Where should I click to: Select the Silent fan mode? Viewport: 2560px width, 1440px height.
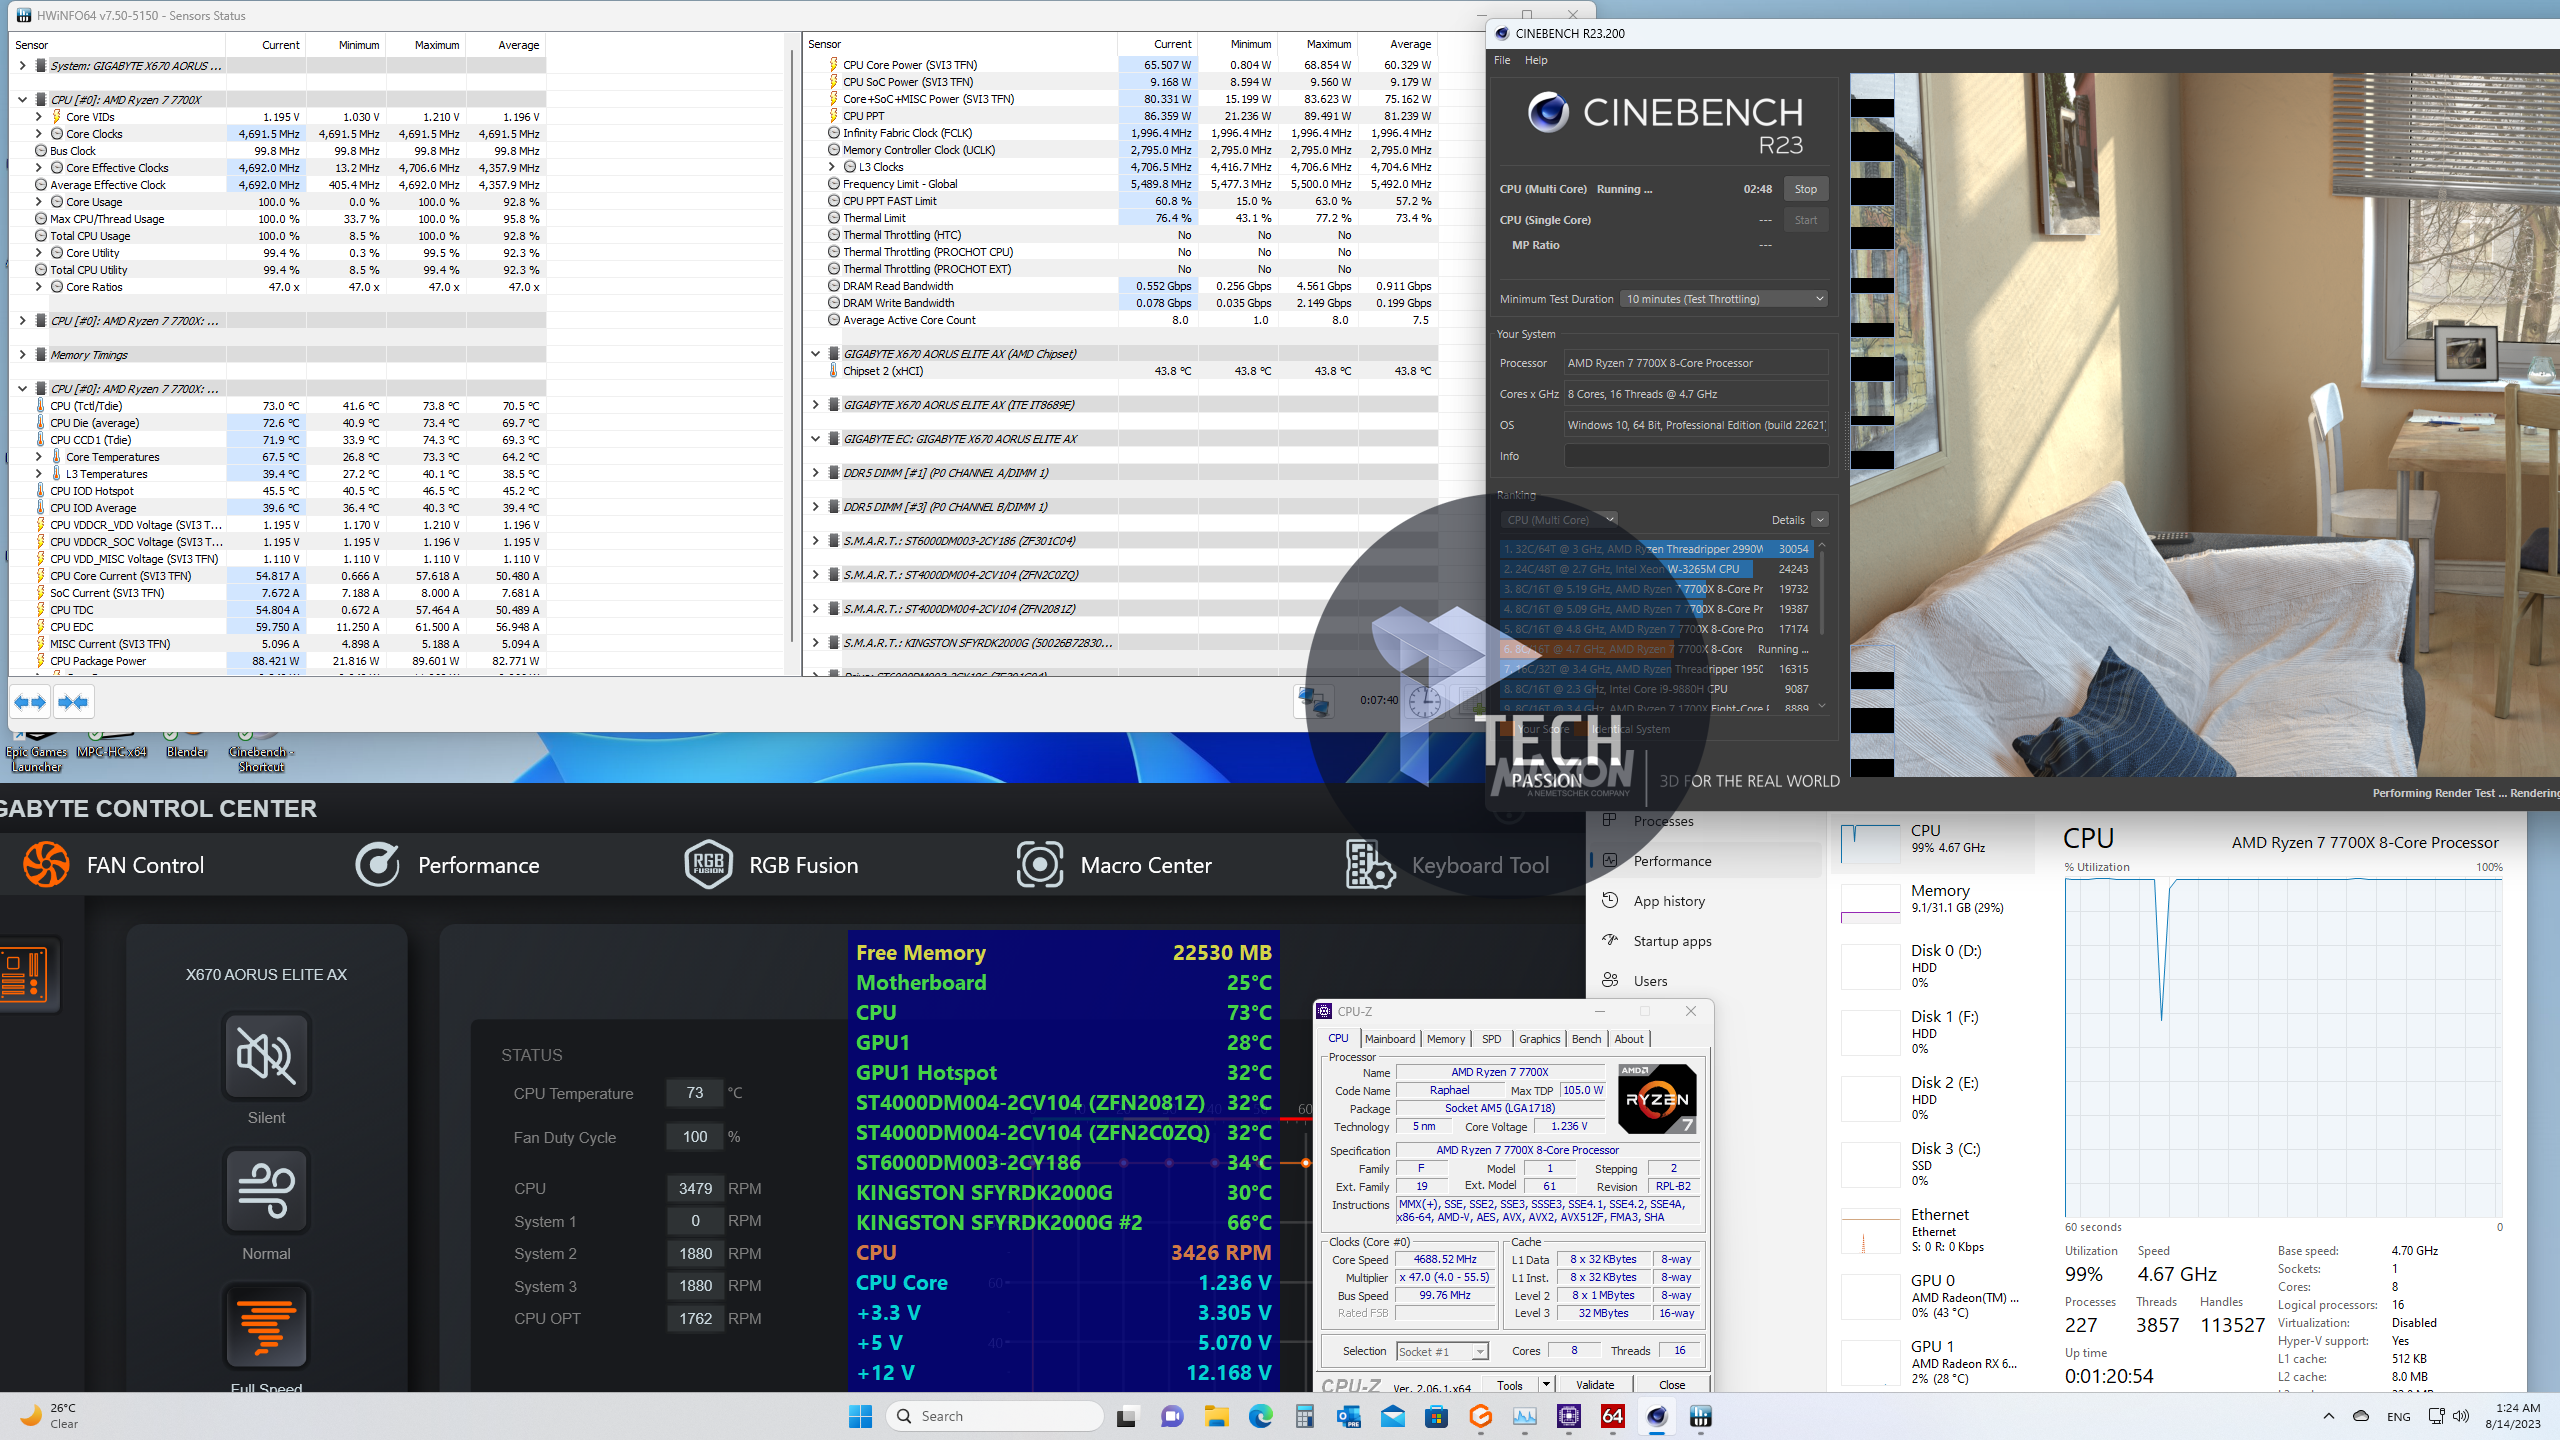(x=266, y=1056)
